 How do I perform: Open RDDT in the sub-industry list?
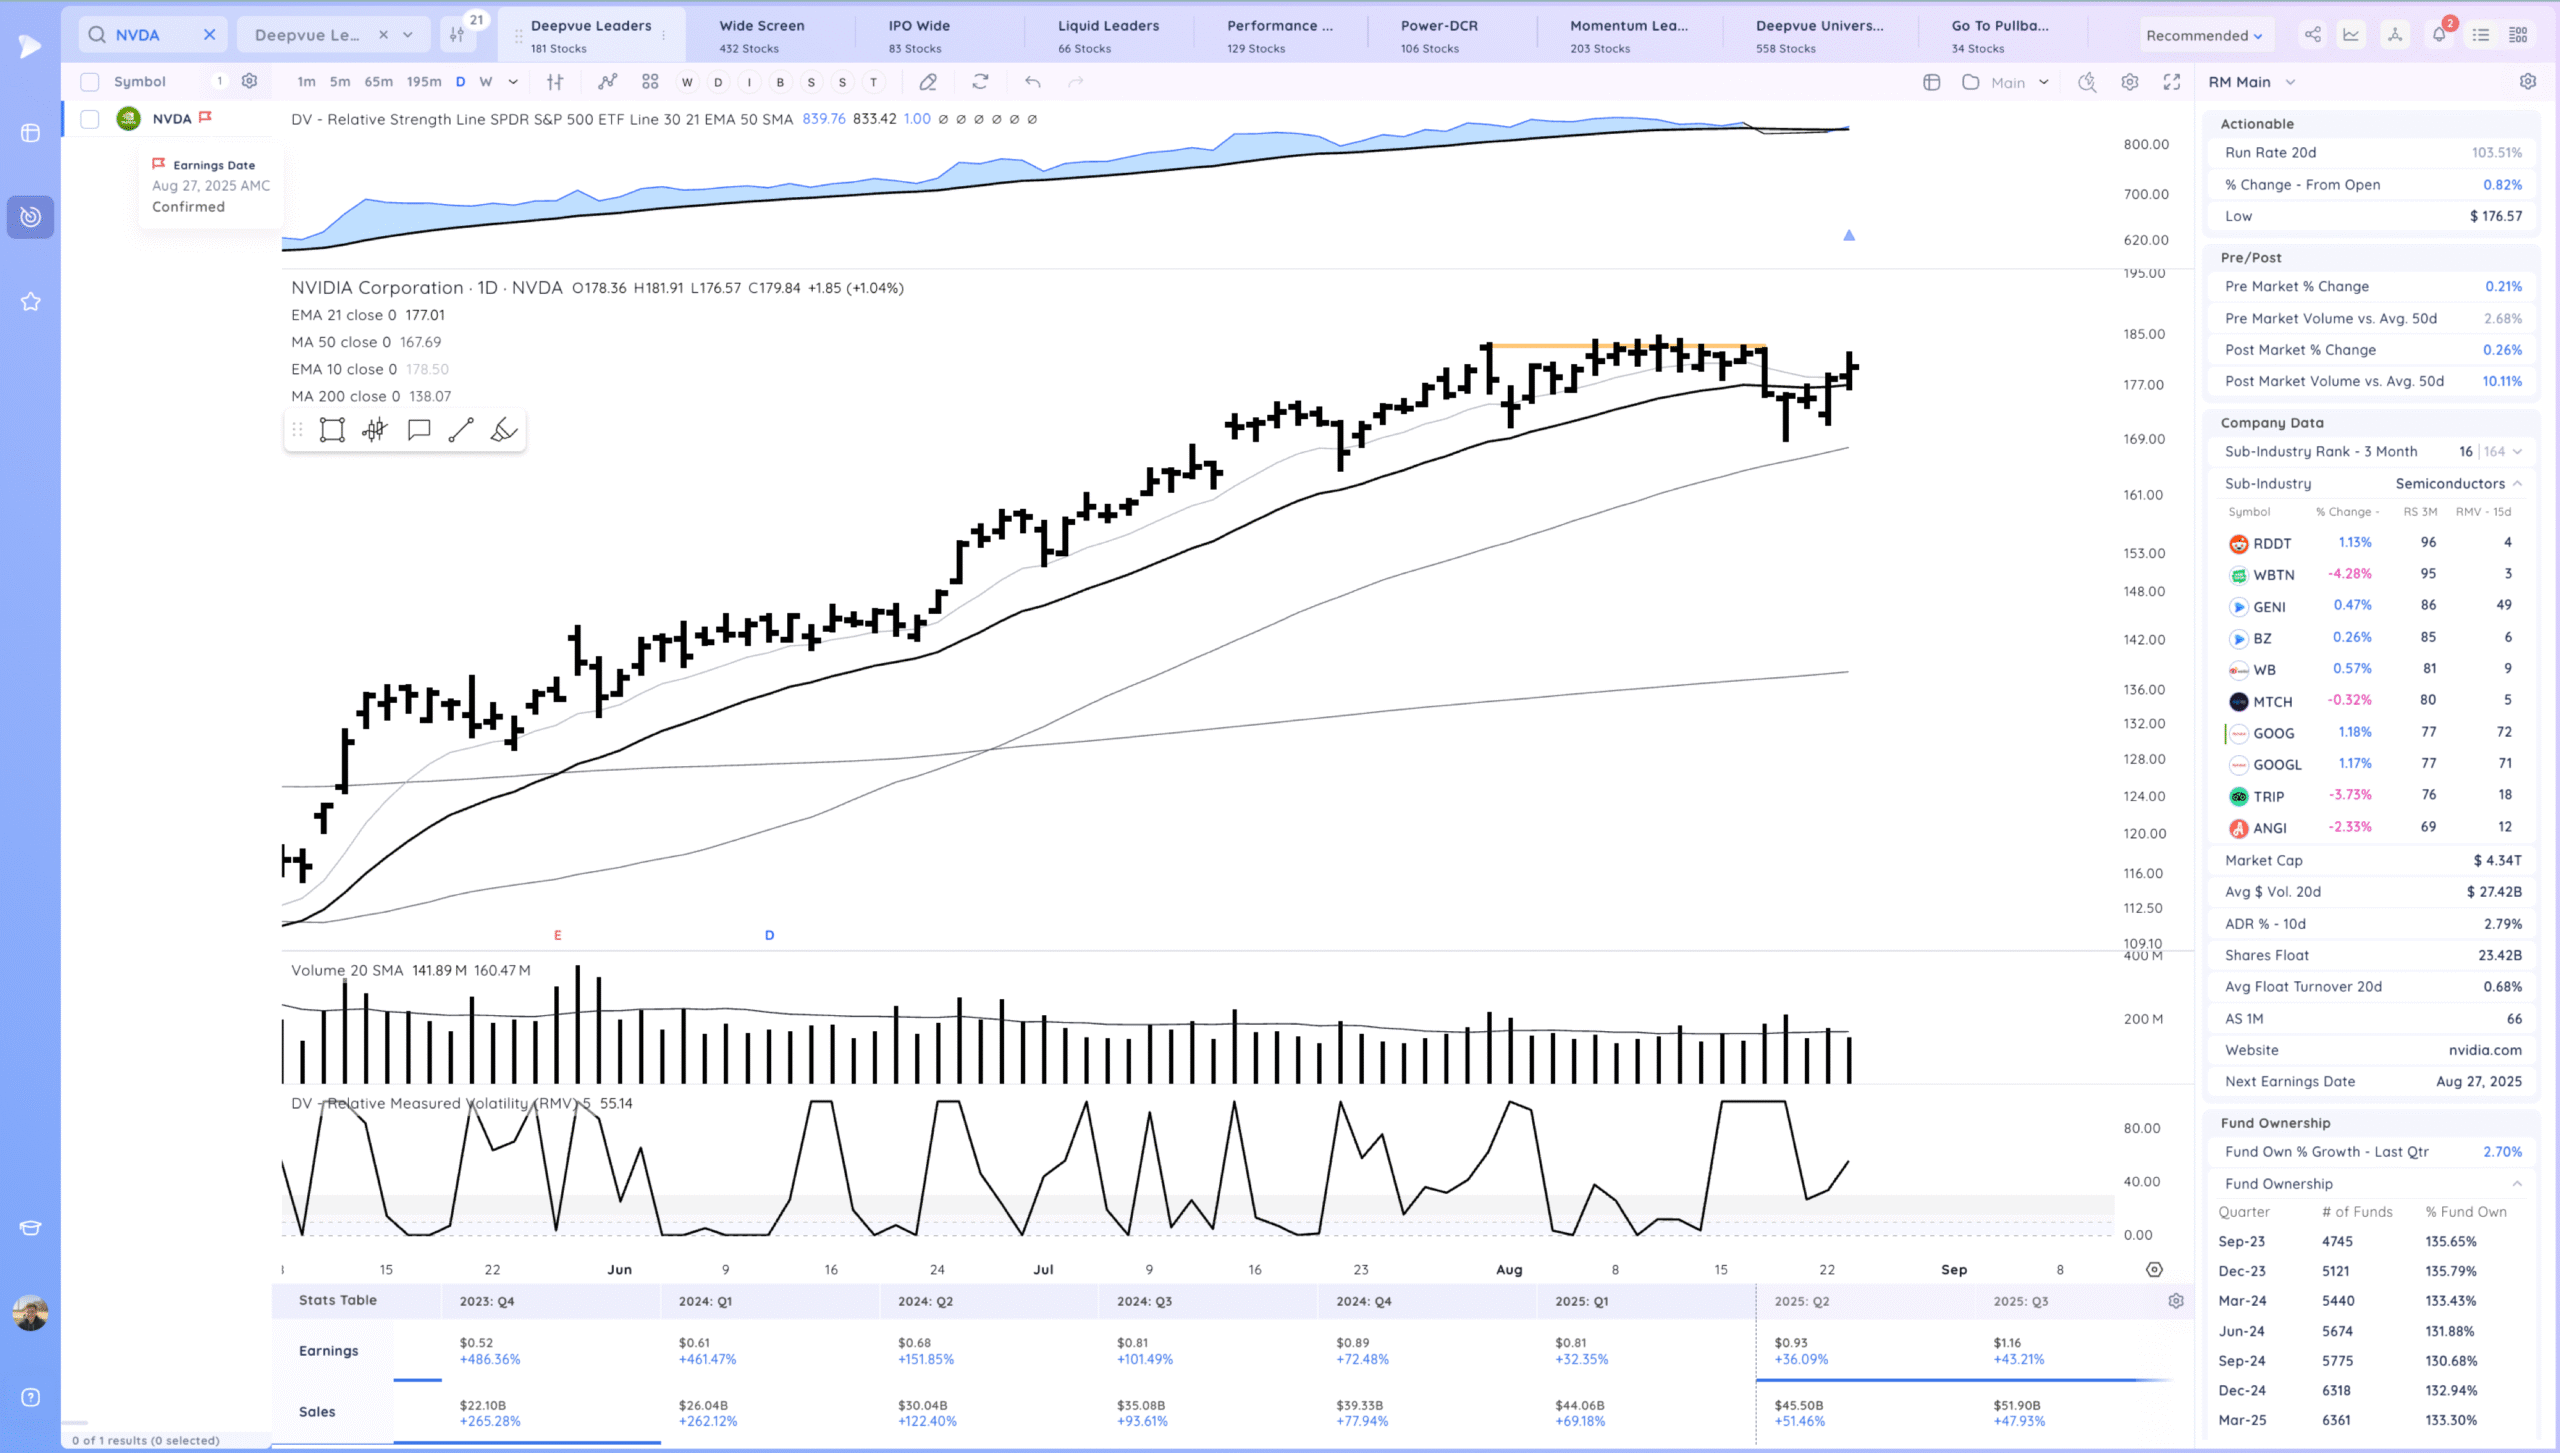point(2272,544)
